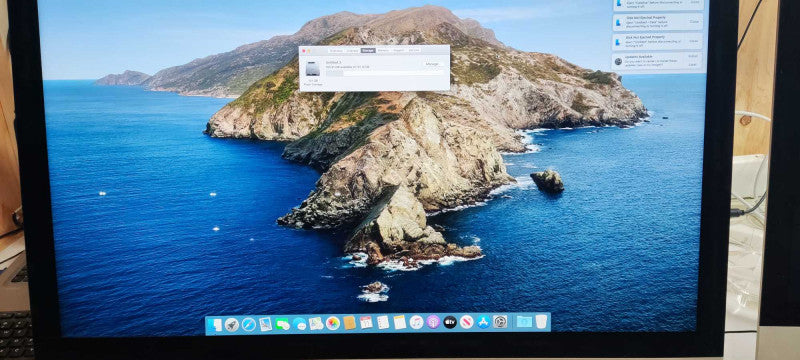This screenshot has width=800, height=360.
Task: Open News red icon in Dock
Action: coord(467,322)
